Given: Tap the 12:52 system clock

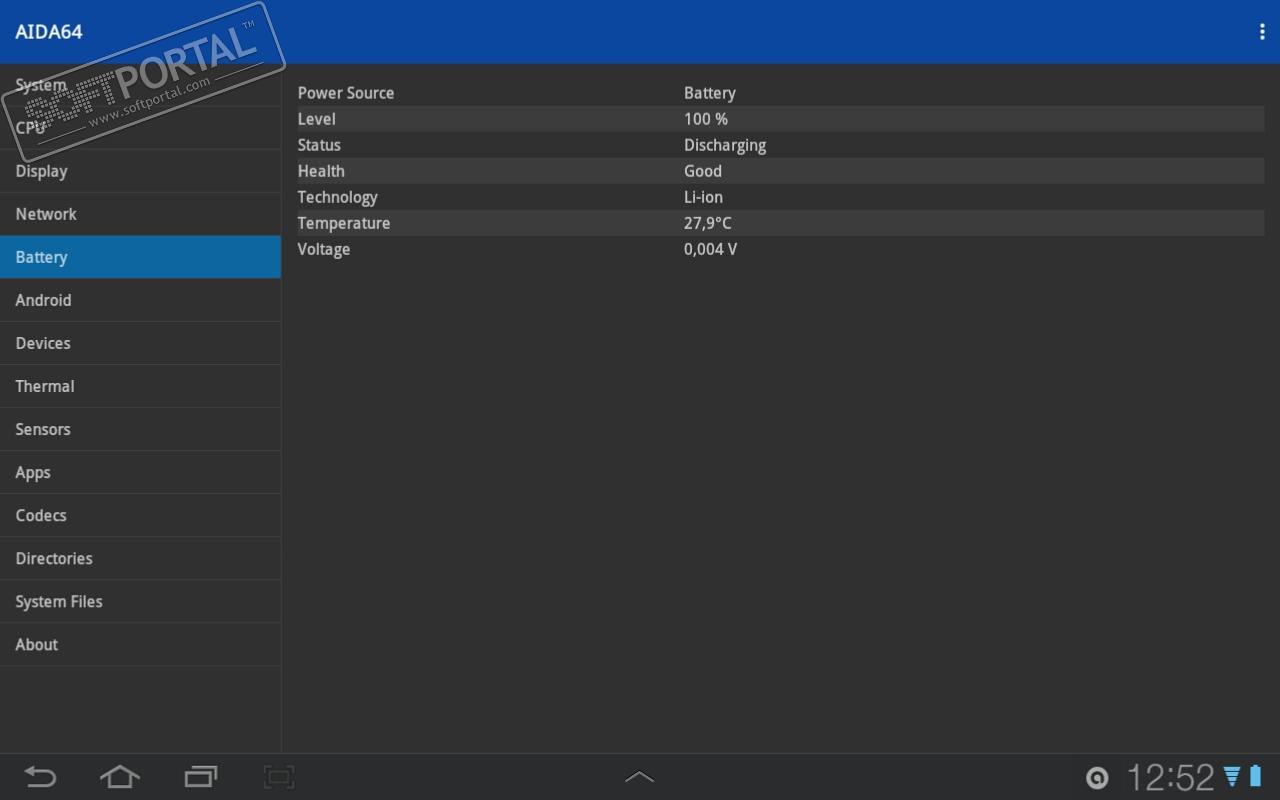Looking at the screenshot, I should tap(1170, 777).
